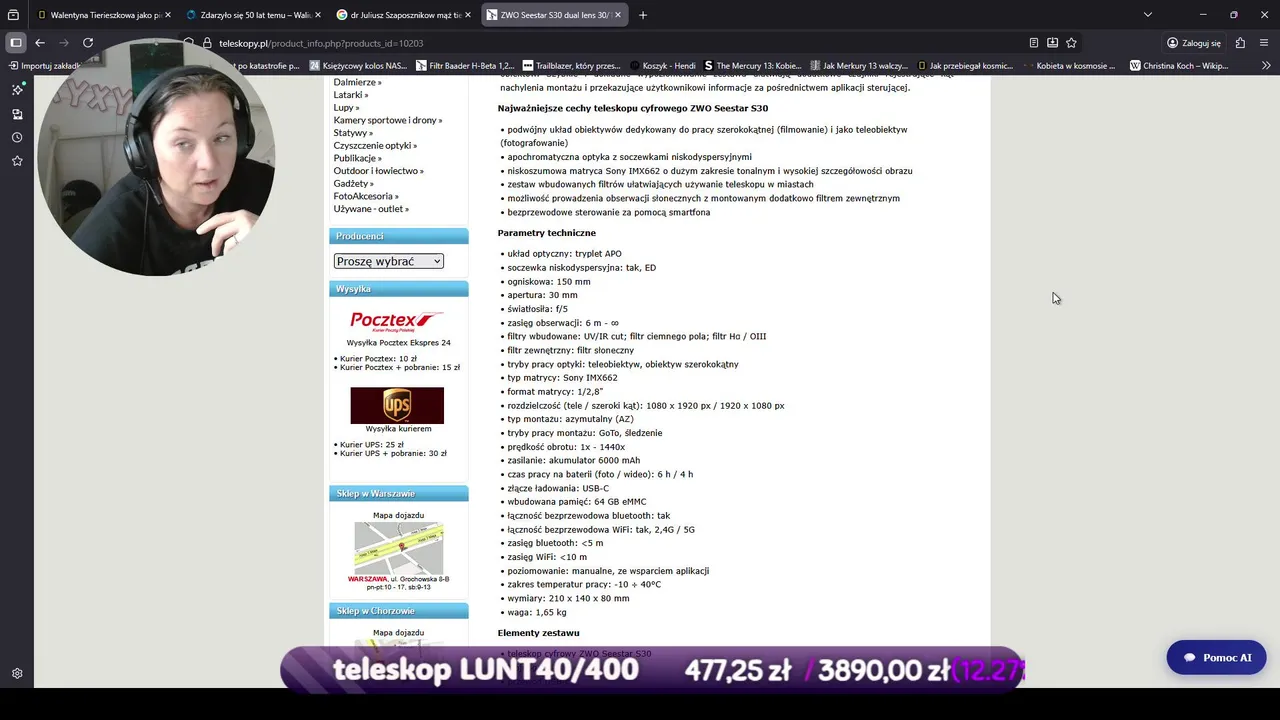
Task: Open Christina Koch Wikipedia bookmark
Action: [x=1179, y=66]
